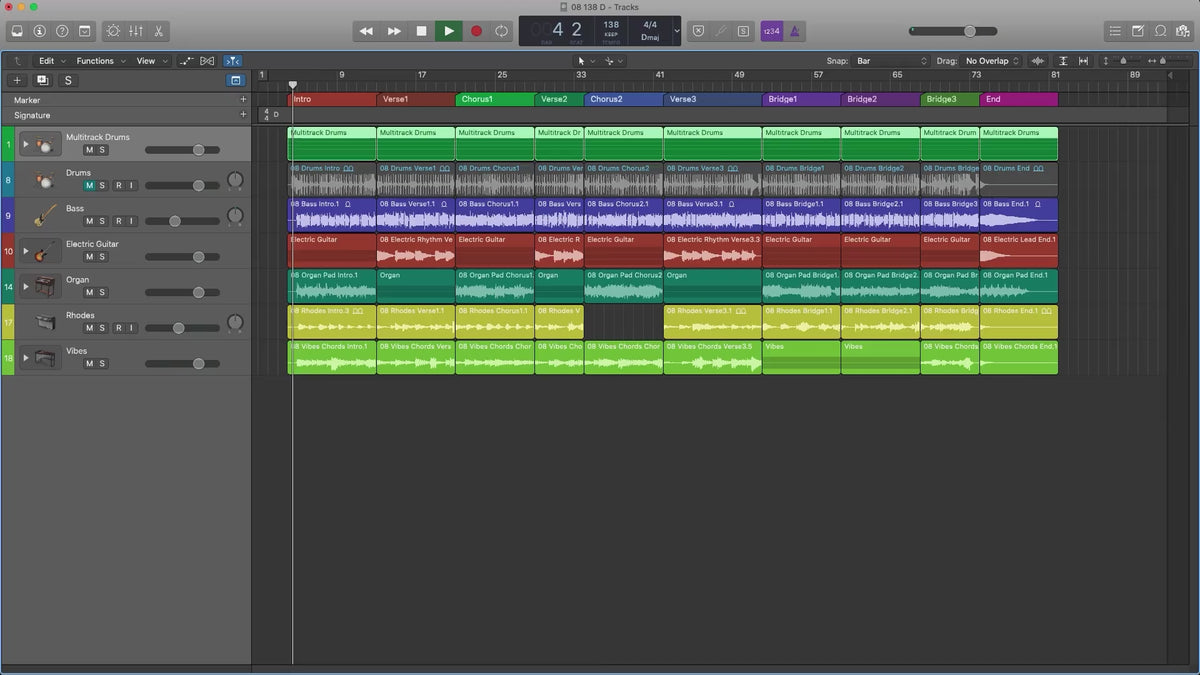Open the Loop Browser panel

1160,31
